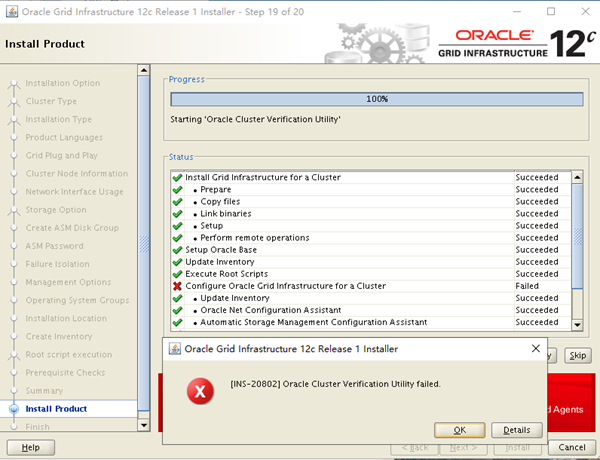Select the Network Interface Usage step
The image size is (600, 460).
pos(75,192)
